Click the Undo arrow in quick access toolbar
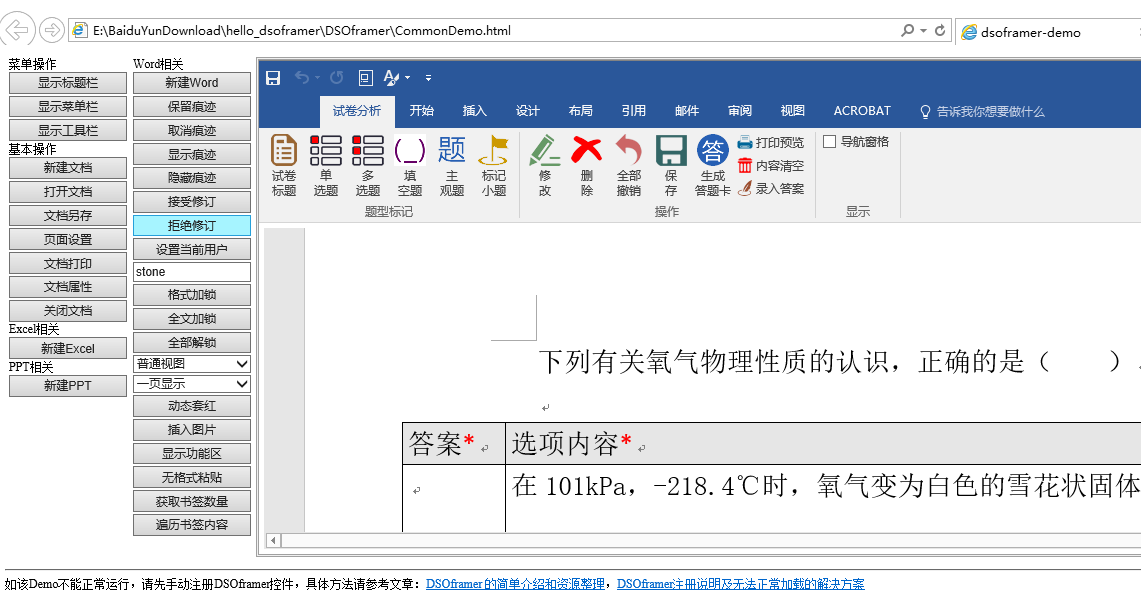This screenshot has height=592, width=1141. (301, 78)
